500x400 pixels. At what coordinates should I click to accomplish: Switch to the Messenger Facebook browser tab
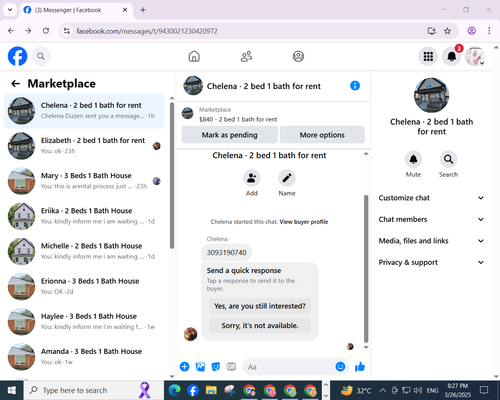(x=76, y=10)
